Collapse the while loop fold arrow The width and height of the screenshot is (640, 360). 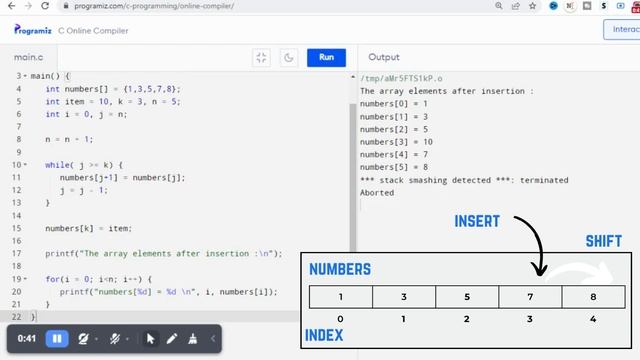[25, 164]
